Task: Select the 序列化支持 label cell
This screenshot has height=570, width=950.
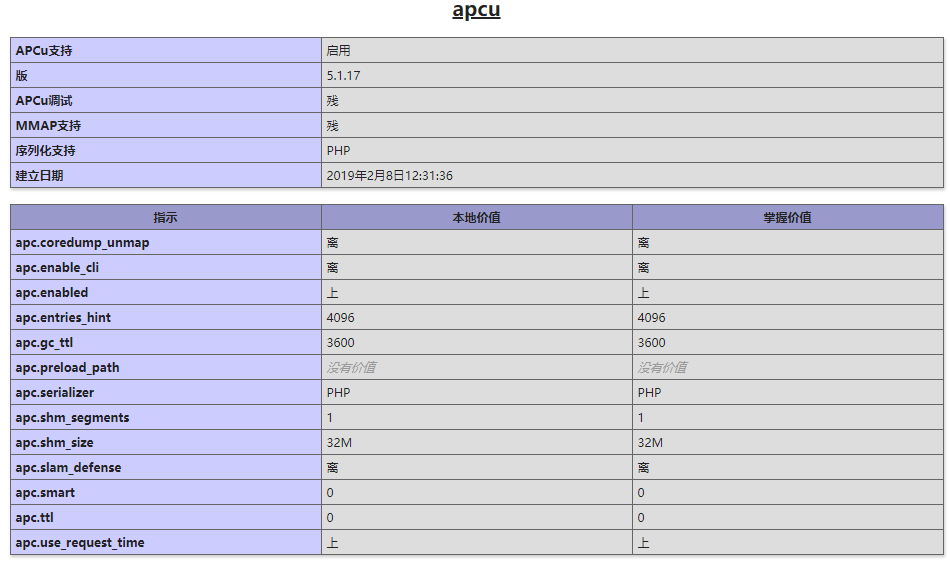Action: click(x=165, y=151)
